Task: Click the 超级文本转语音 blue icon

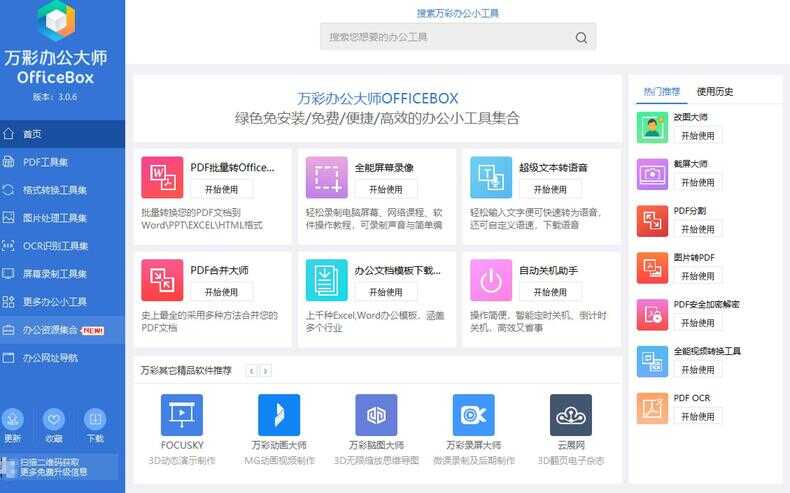Action: point(491,177)
